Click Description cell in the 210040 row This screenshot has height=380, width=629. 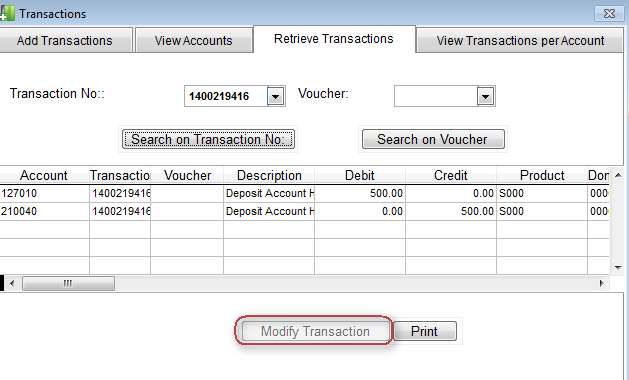[269, 211]
